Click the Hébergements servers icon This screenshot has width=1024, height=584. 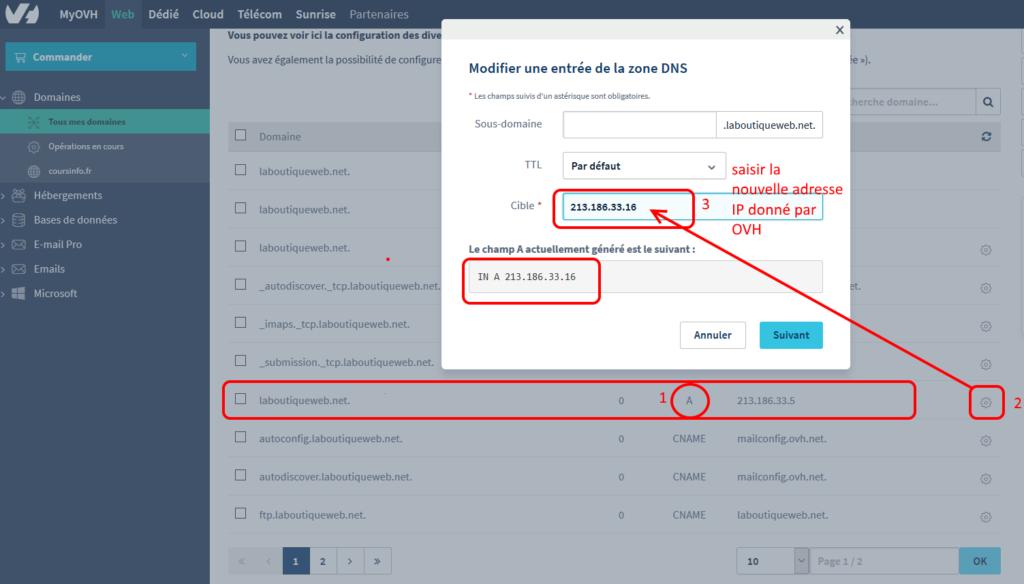(x=18, y=195)
